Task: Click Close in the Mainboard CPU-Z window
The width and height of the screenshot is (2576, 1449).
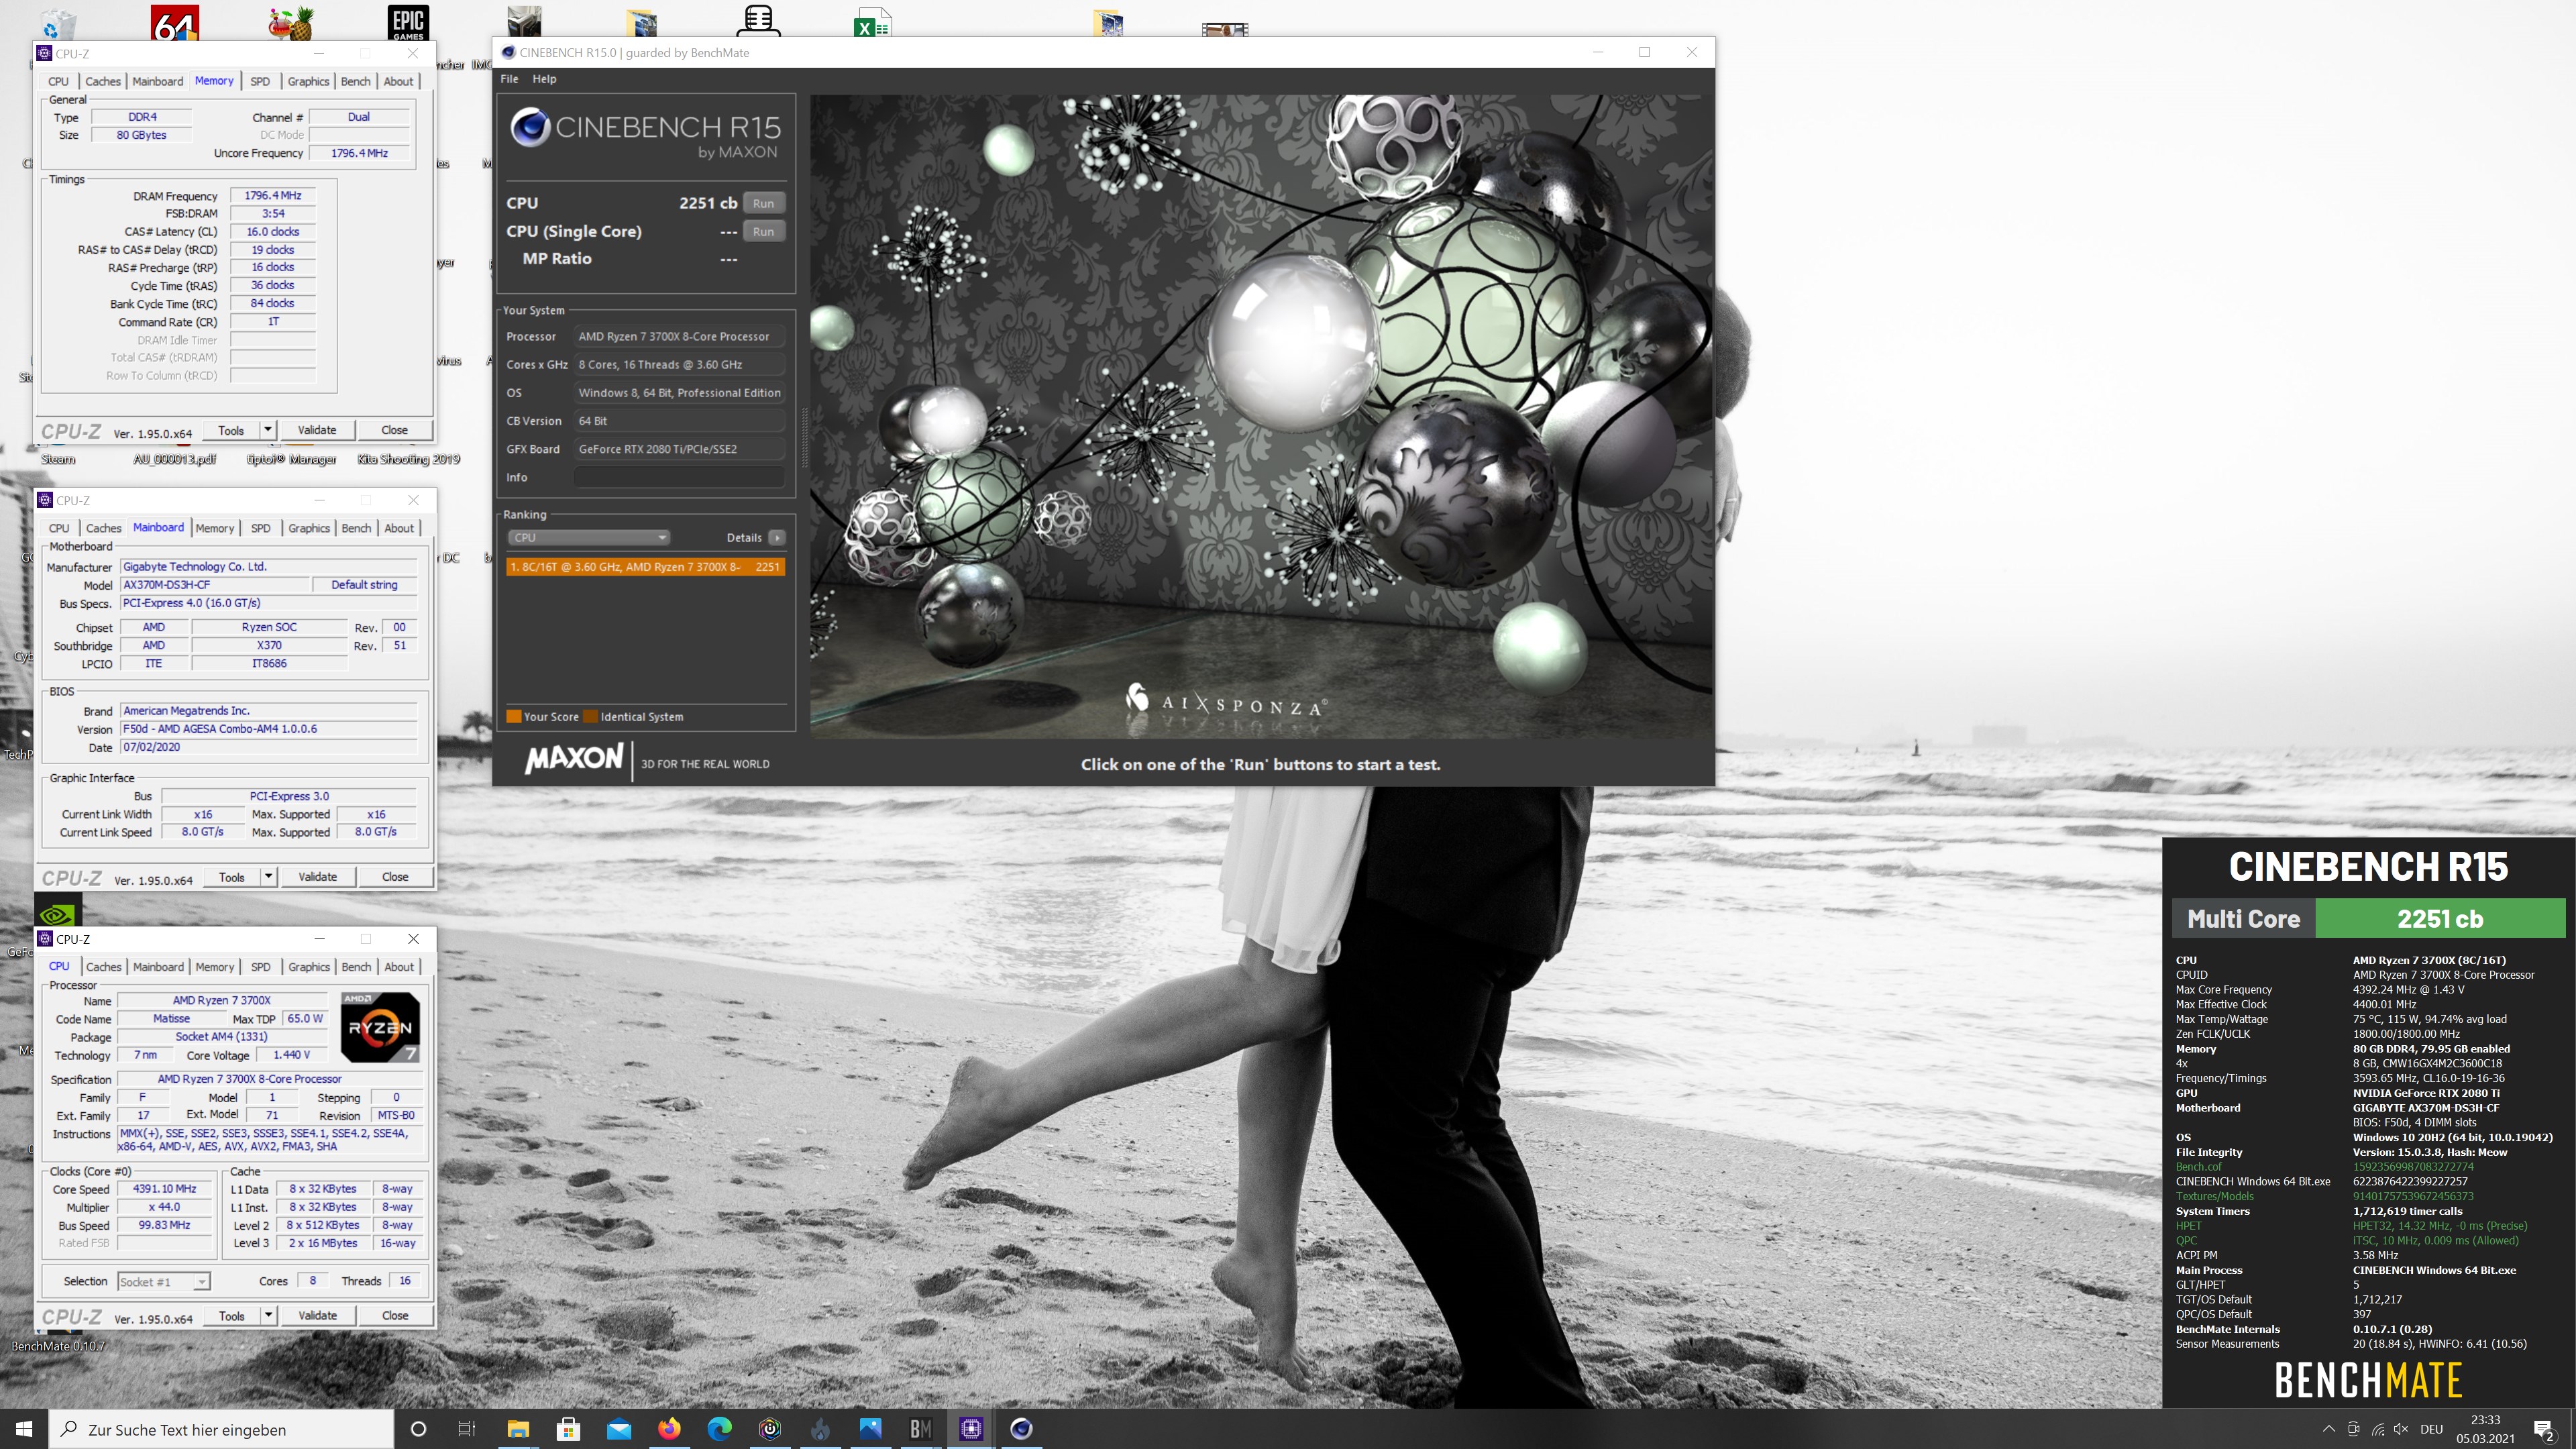Action: tap(395, 877)
